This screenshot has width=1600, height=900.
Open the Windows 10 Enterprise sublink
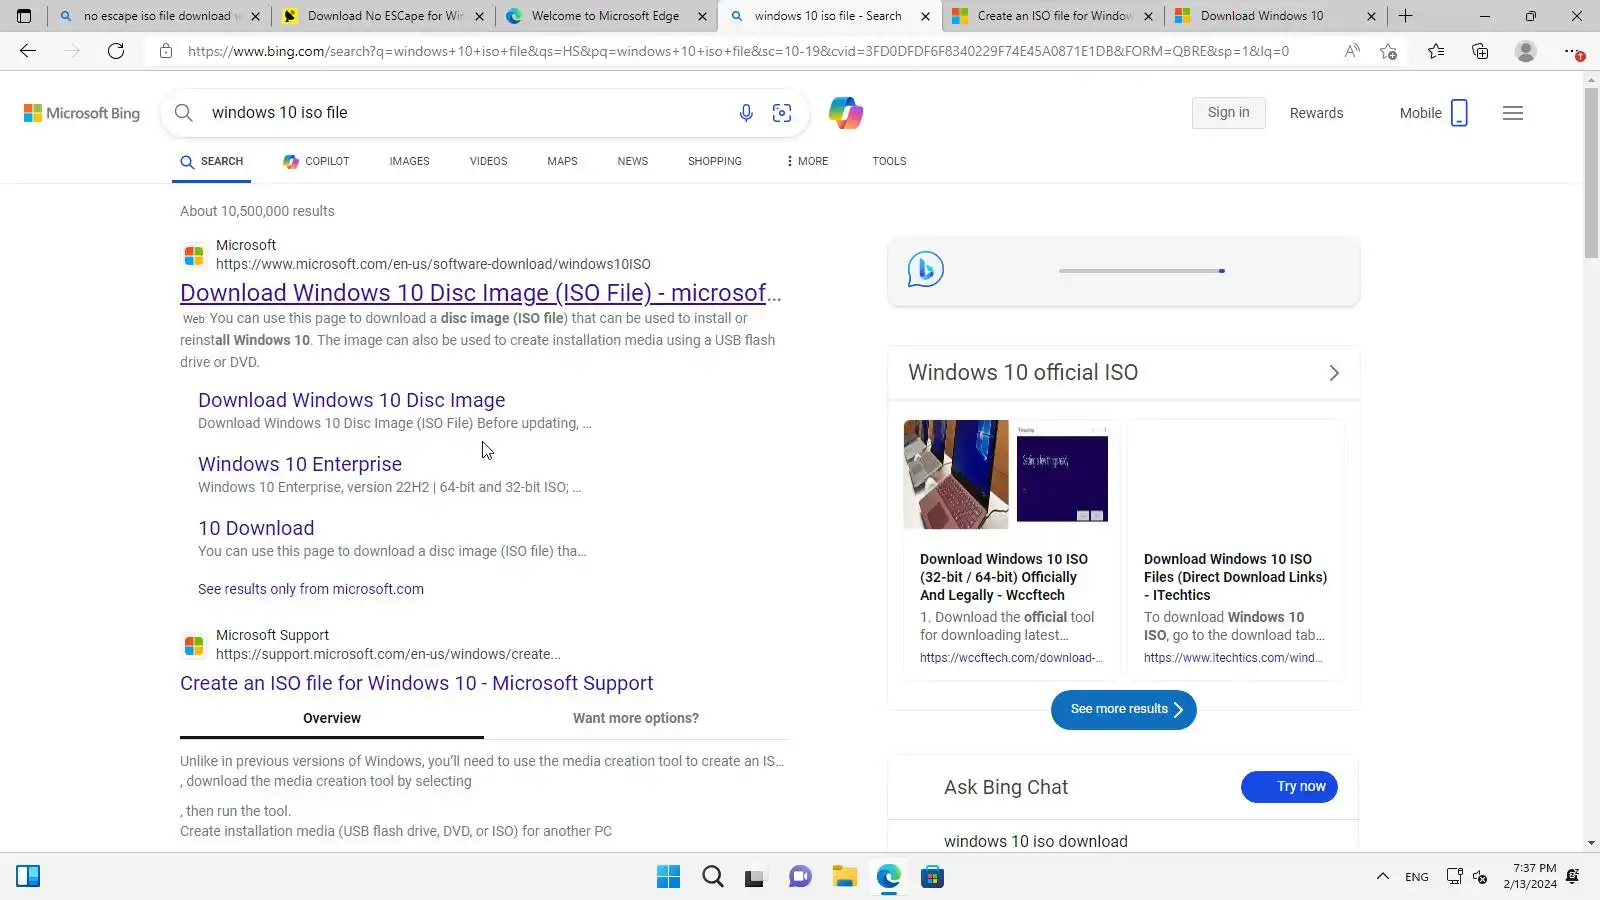click(300, 464)
